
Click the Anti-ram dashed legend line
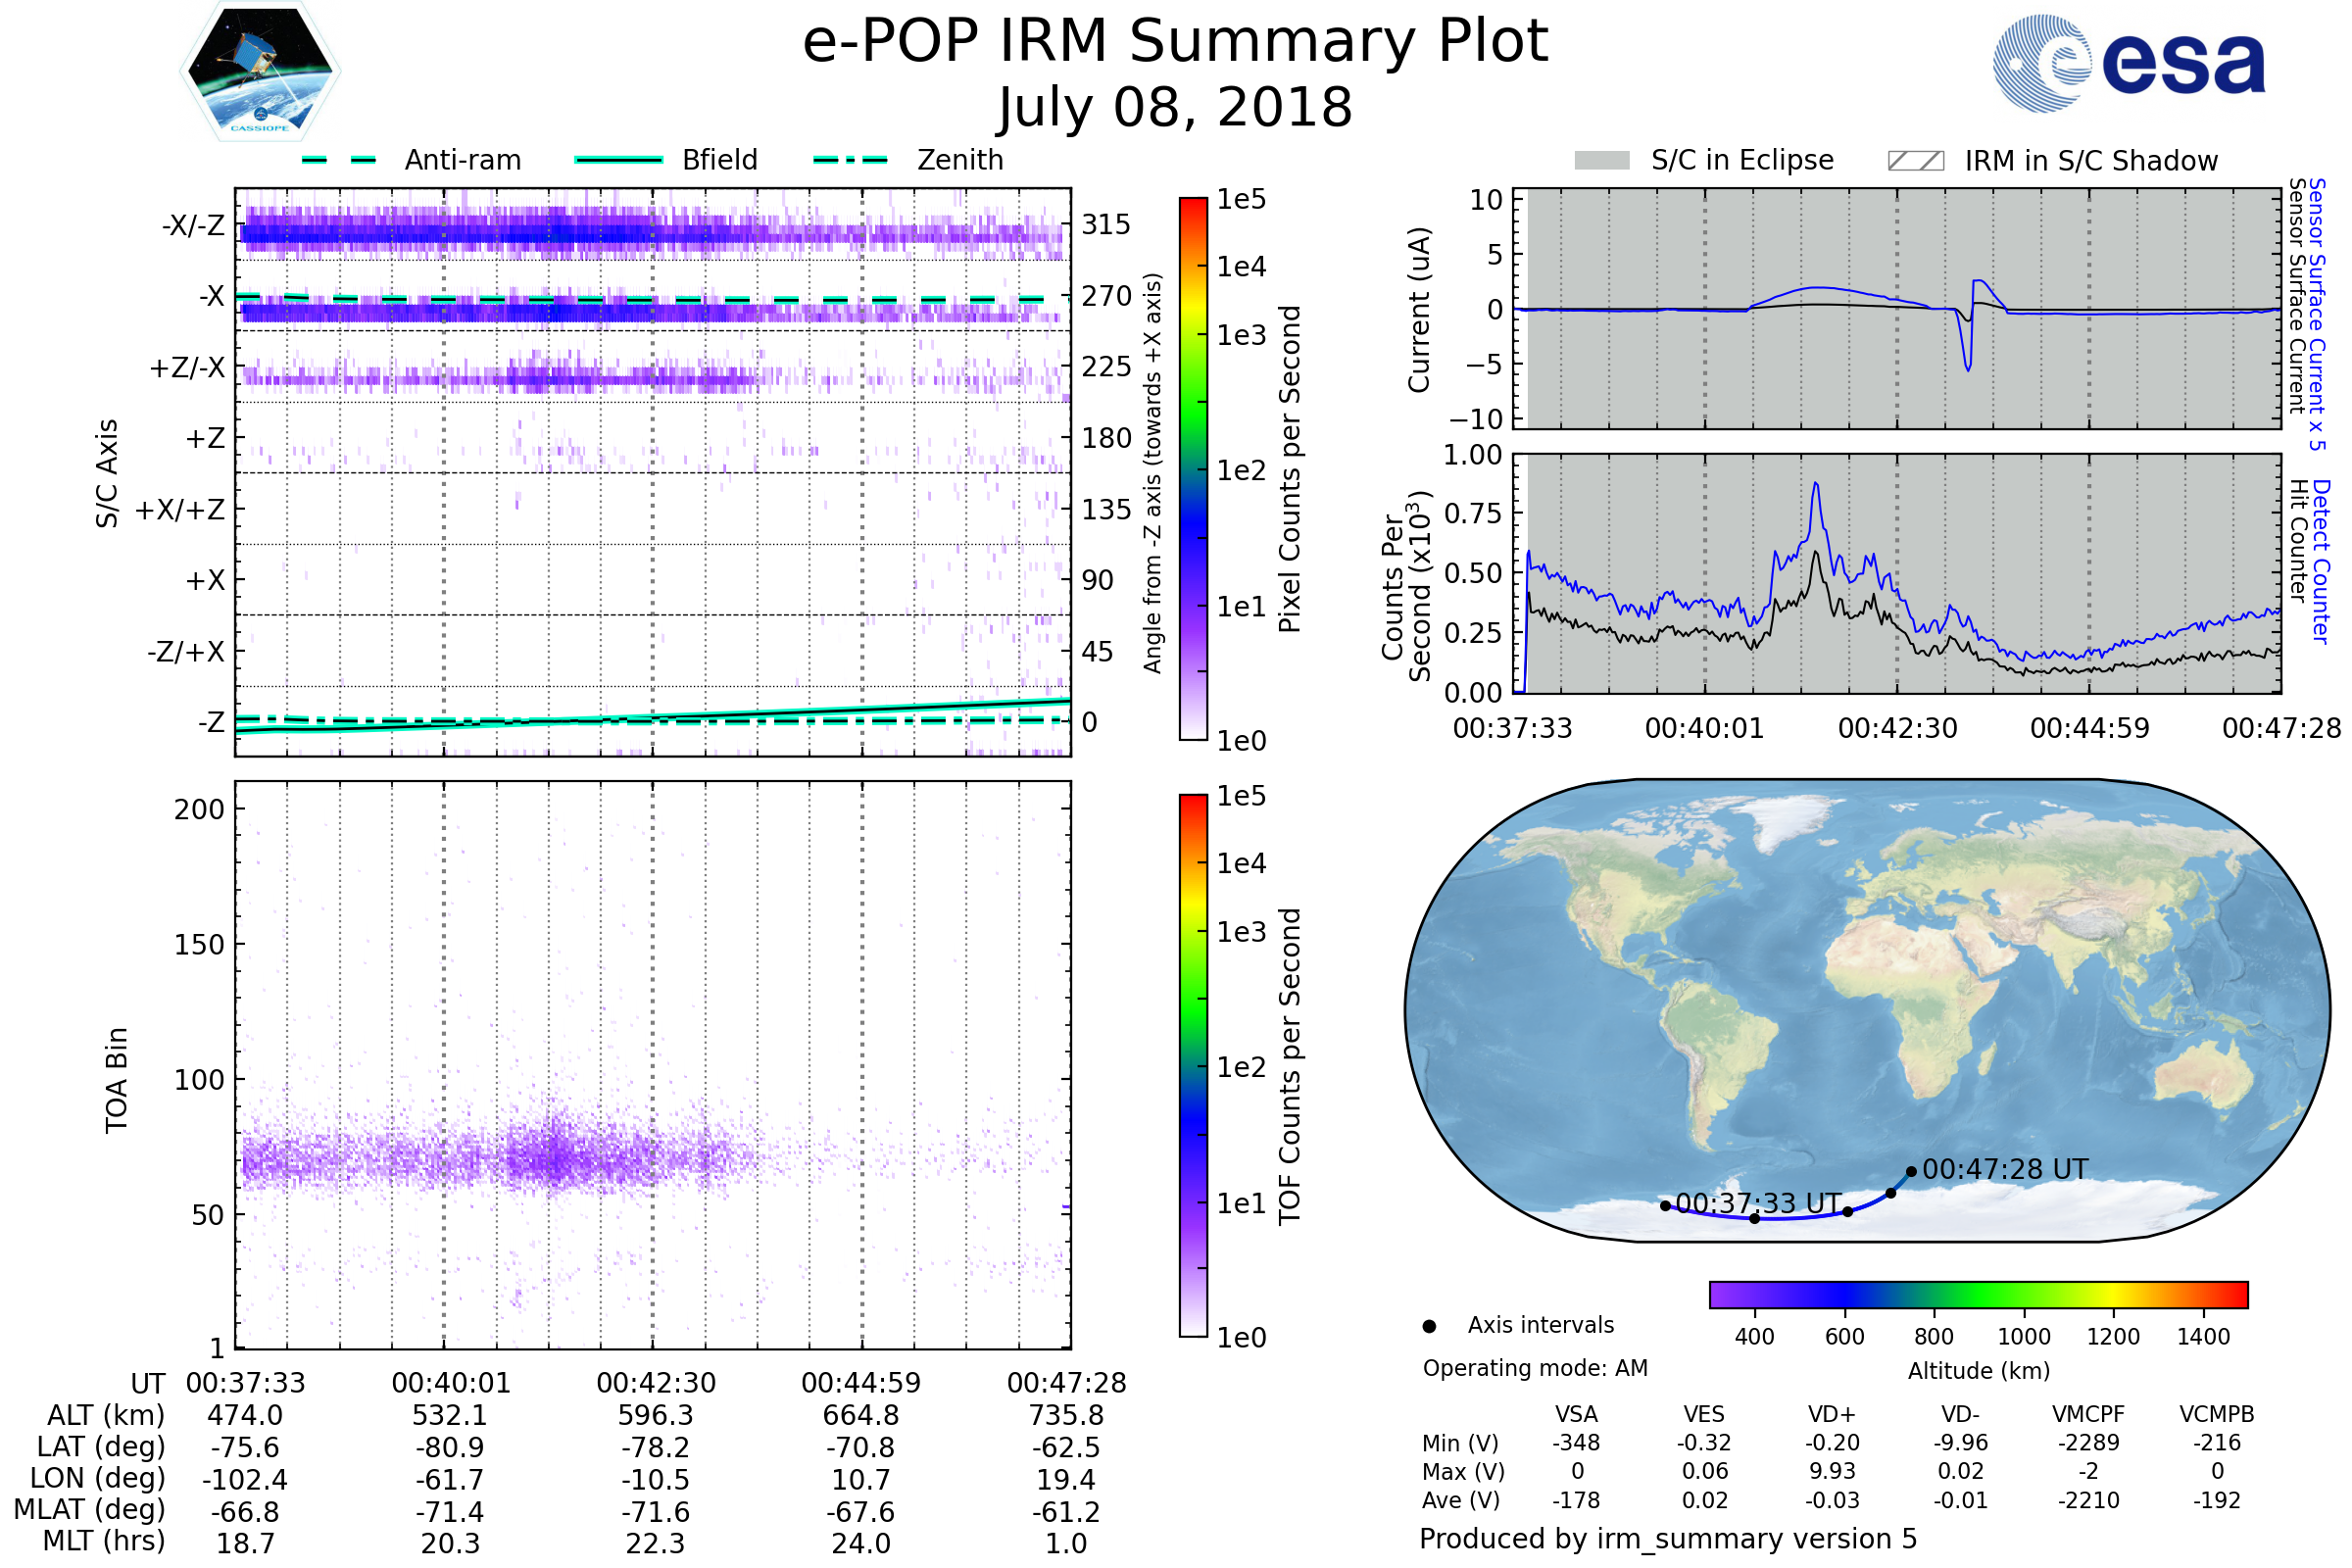click(x=339, y=160)
